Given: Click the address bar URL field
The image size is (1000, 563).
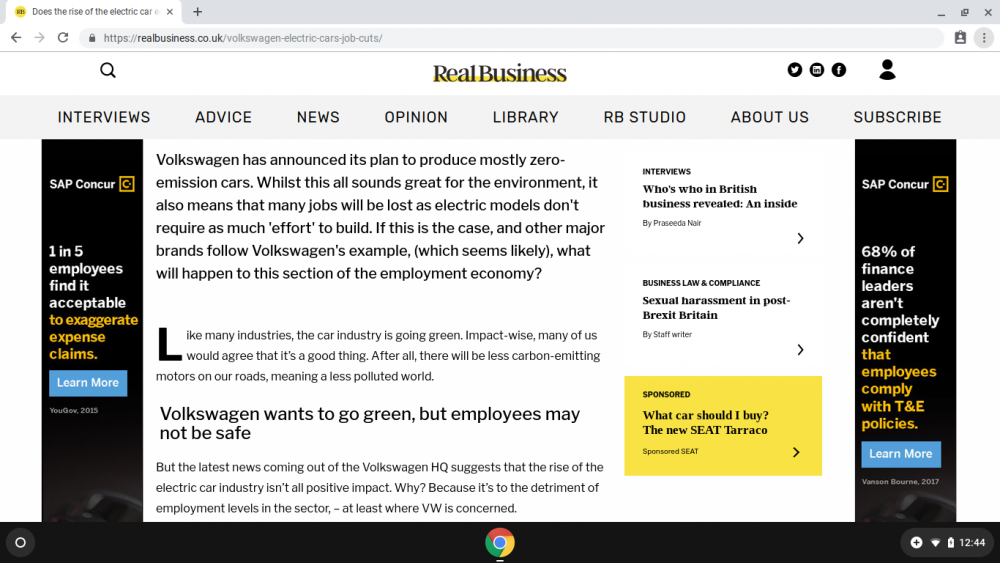Looking at the screenshot, I should [511, 38].
